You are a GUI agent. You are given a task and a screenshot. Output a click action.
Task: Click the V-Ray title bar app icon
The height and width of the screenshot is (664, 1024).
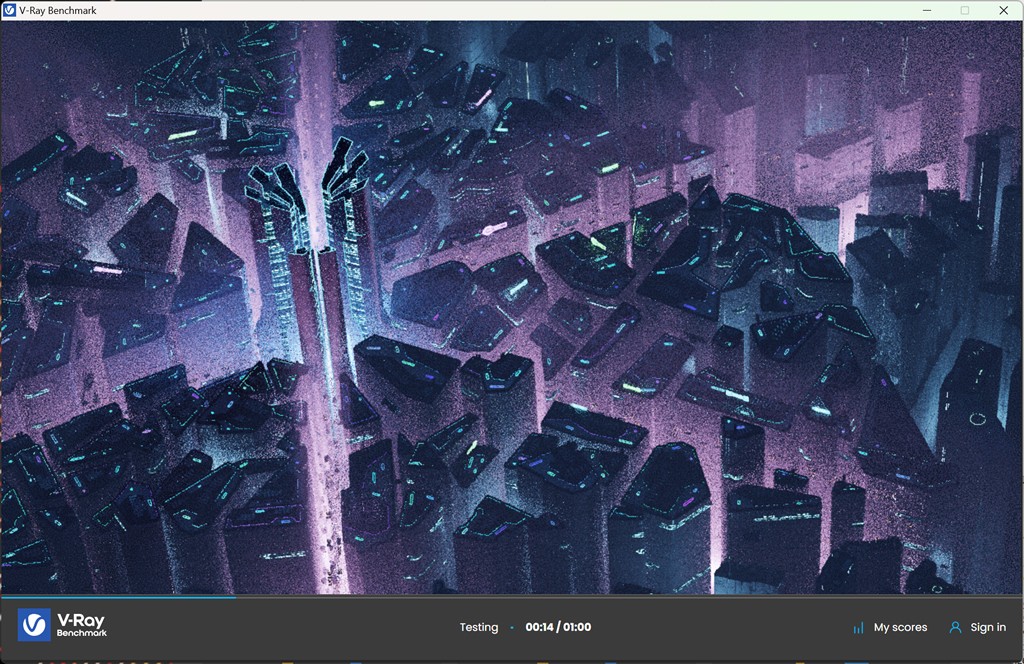pyautogui.click(x=10, y=10)
